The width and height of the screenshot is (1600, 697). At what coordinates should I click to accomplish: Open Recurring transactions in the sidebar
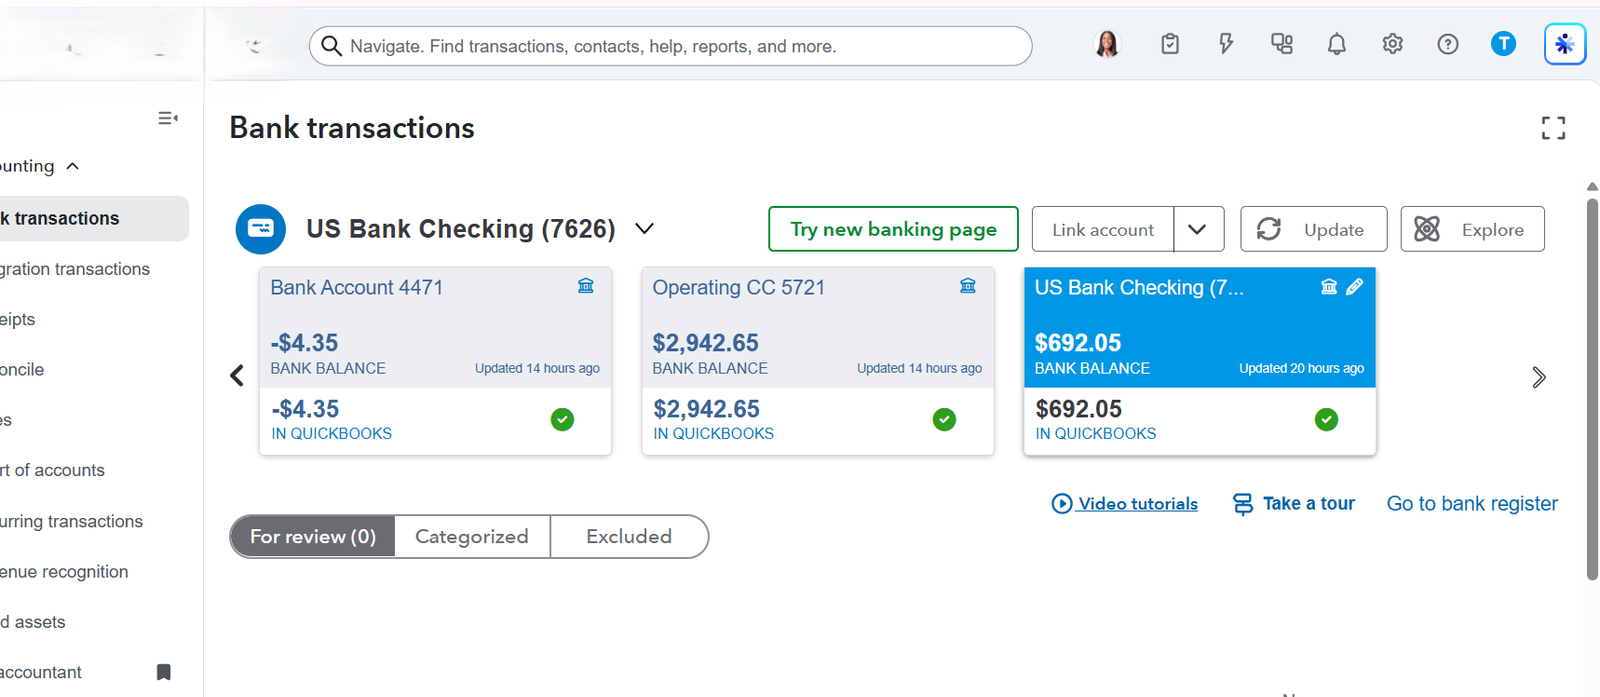tap(72, 521)
